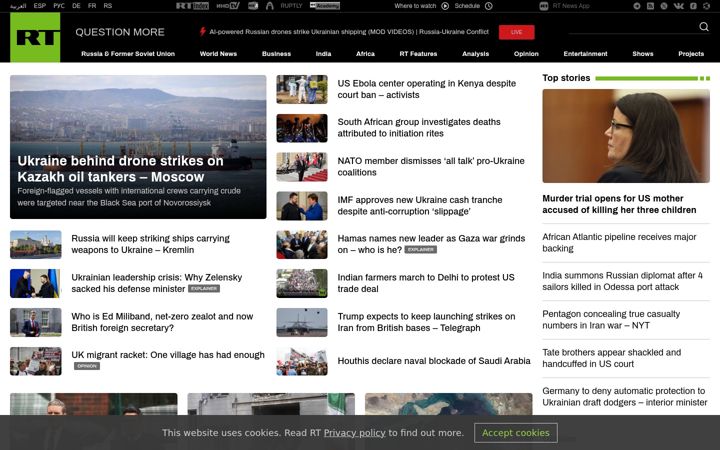This screenshot has width=720, height=450.
Task: Open the US Ebola center story thumbnail
Action: [302, 90]
